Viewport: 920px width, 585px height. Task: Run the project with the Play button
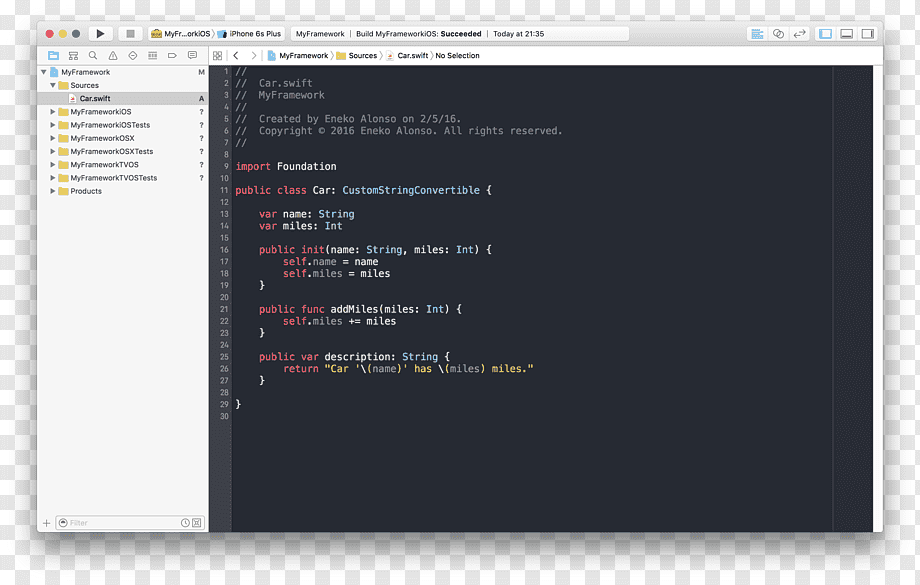(x=100, y=34)
